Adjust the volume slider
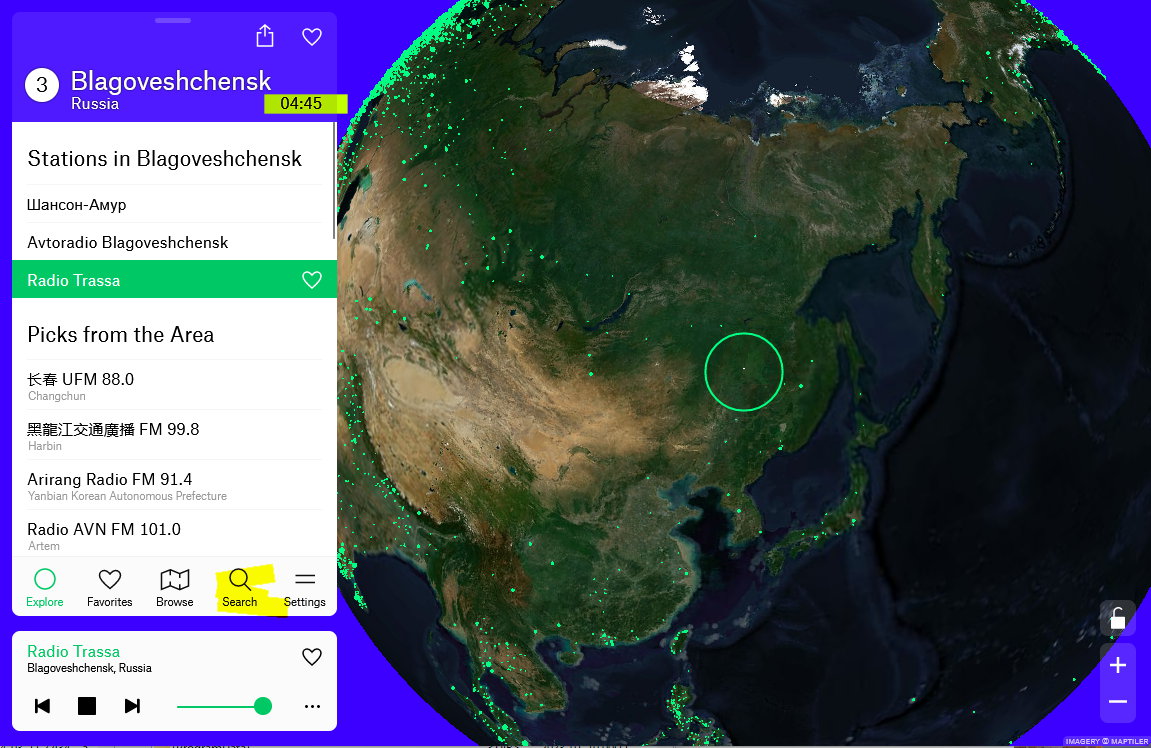 point(224,706)
